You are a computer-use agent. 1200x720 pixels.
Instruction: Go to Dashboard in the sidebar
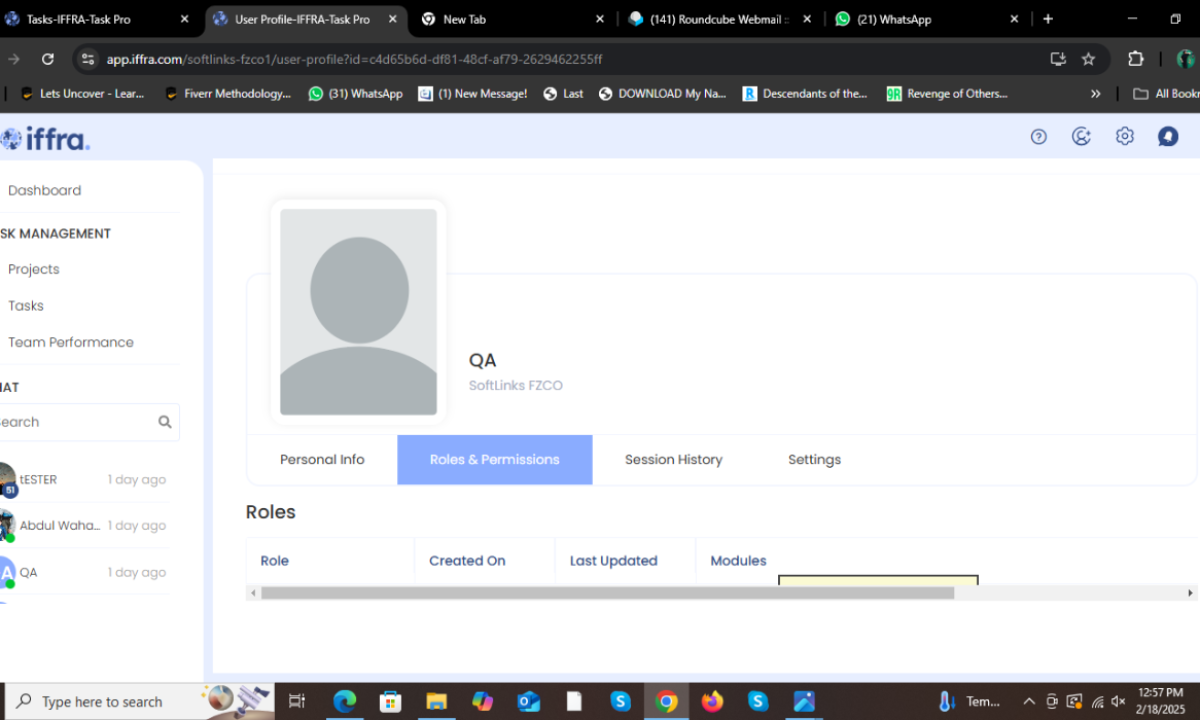click(44, 190)
